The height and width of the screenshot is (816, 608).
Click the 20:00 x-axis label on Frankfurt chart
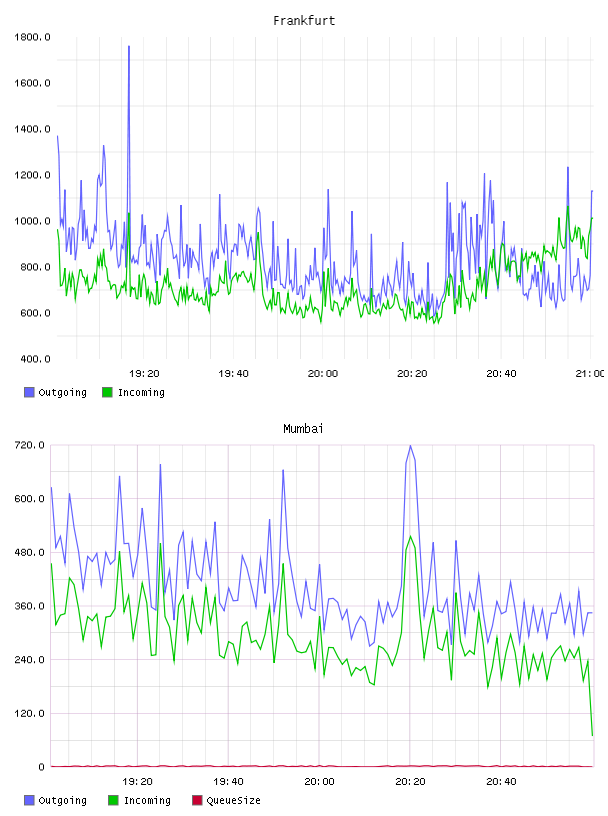323,374
